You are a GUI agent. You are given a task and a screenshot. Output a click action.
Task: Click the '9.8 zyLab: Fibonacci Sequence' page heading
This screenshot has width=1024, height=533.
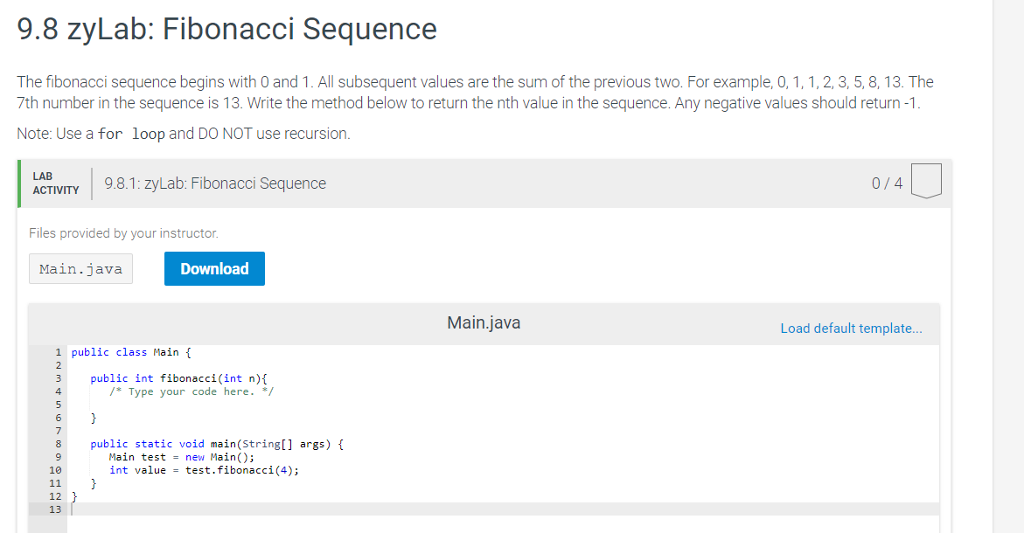point(227,30)
